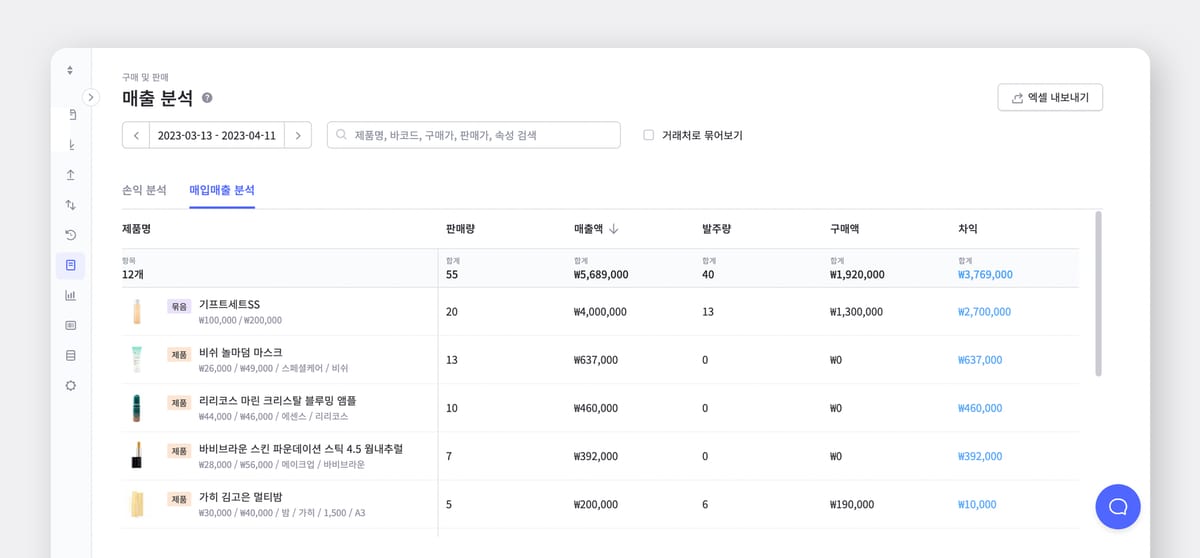1200x558 pixels.
Task: Click the 비쉬 놀마덤 마스크 product thumbnail
Action: 136,360
